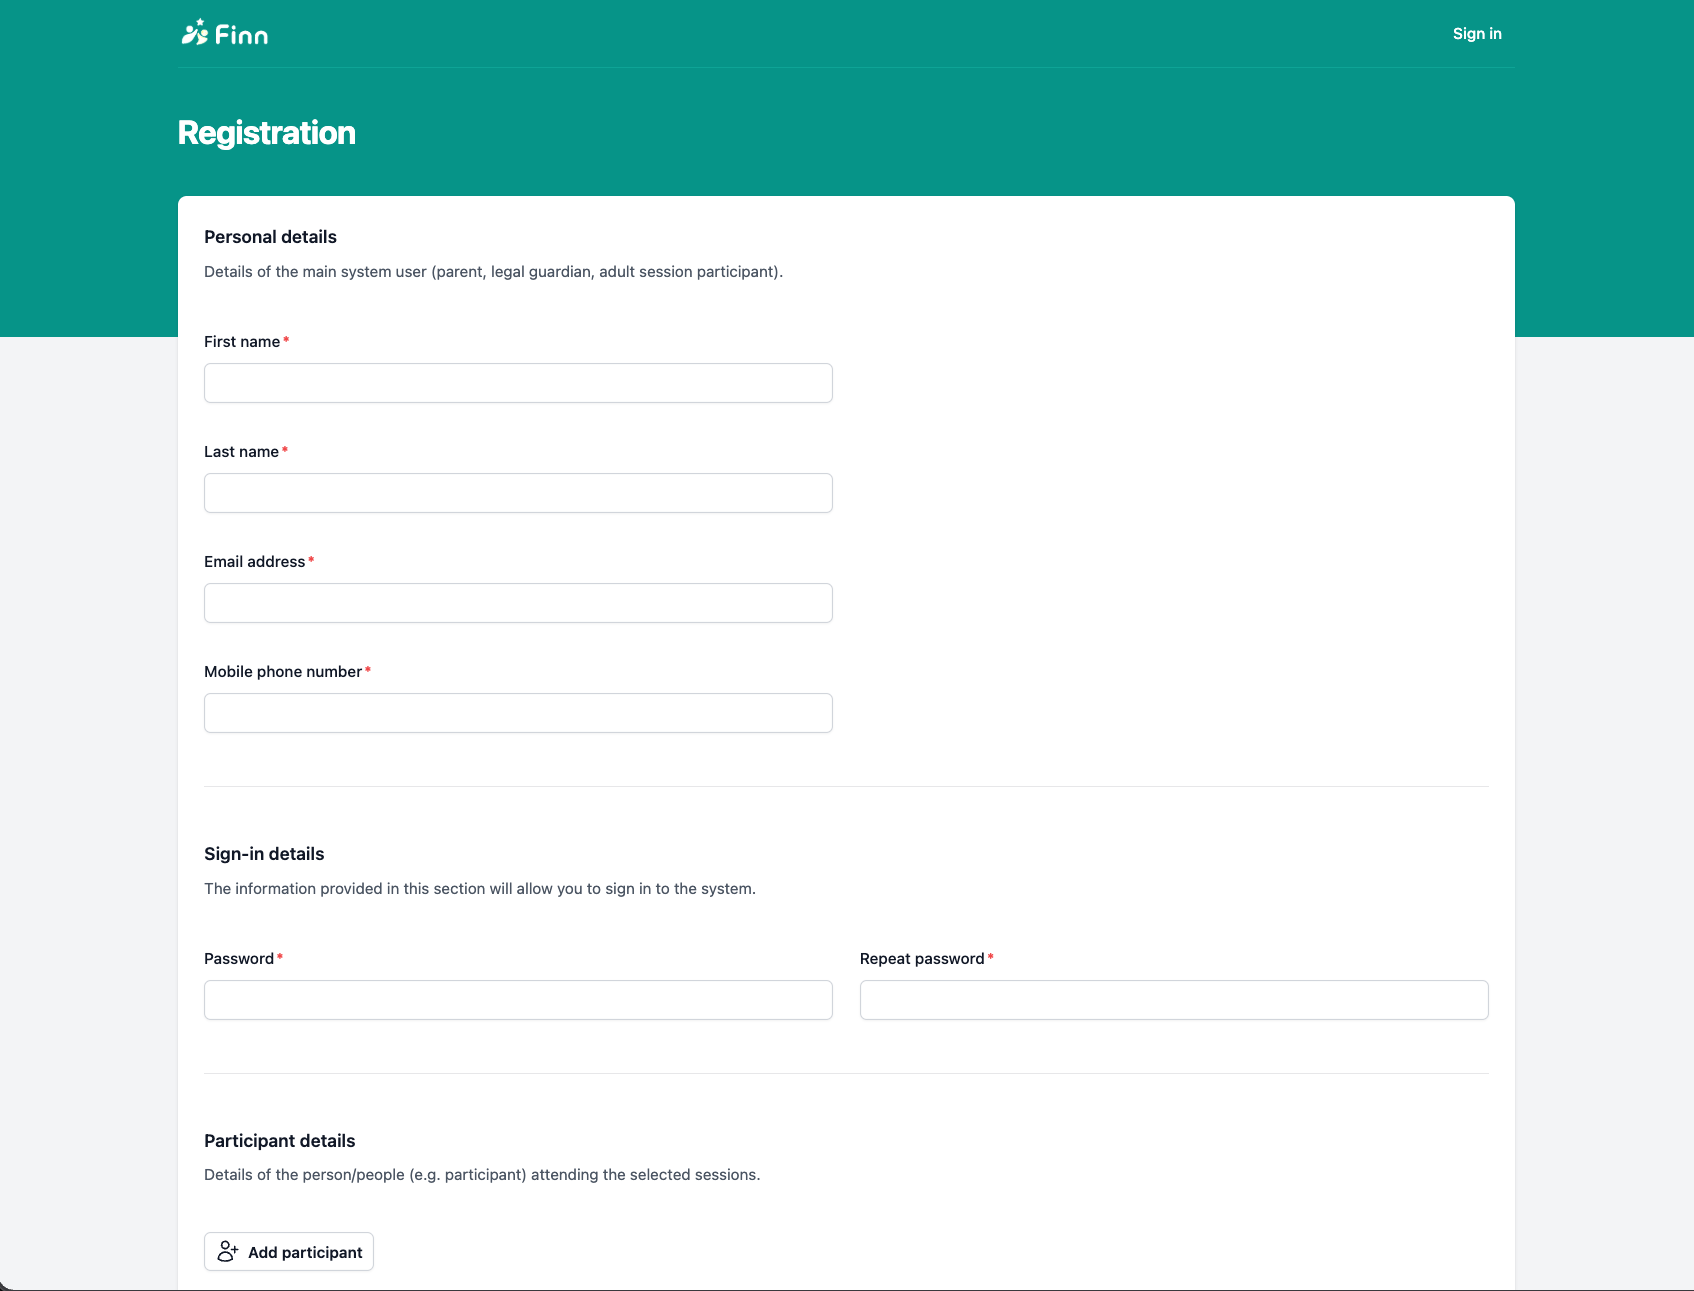Click the person-plus icon on Add participant
1694x1291 pixels.
click(x=228, y=1252)
